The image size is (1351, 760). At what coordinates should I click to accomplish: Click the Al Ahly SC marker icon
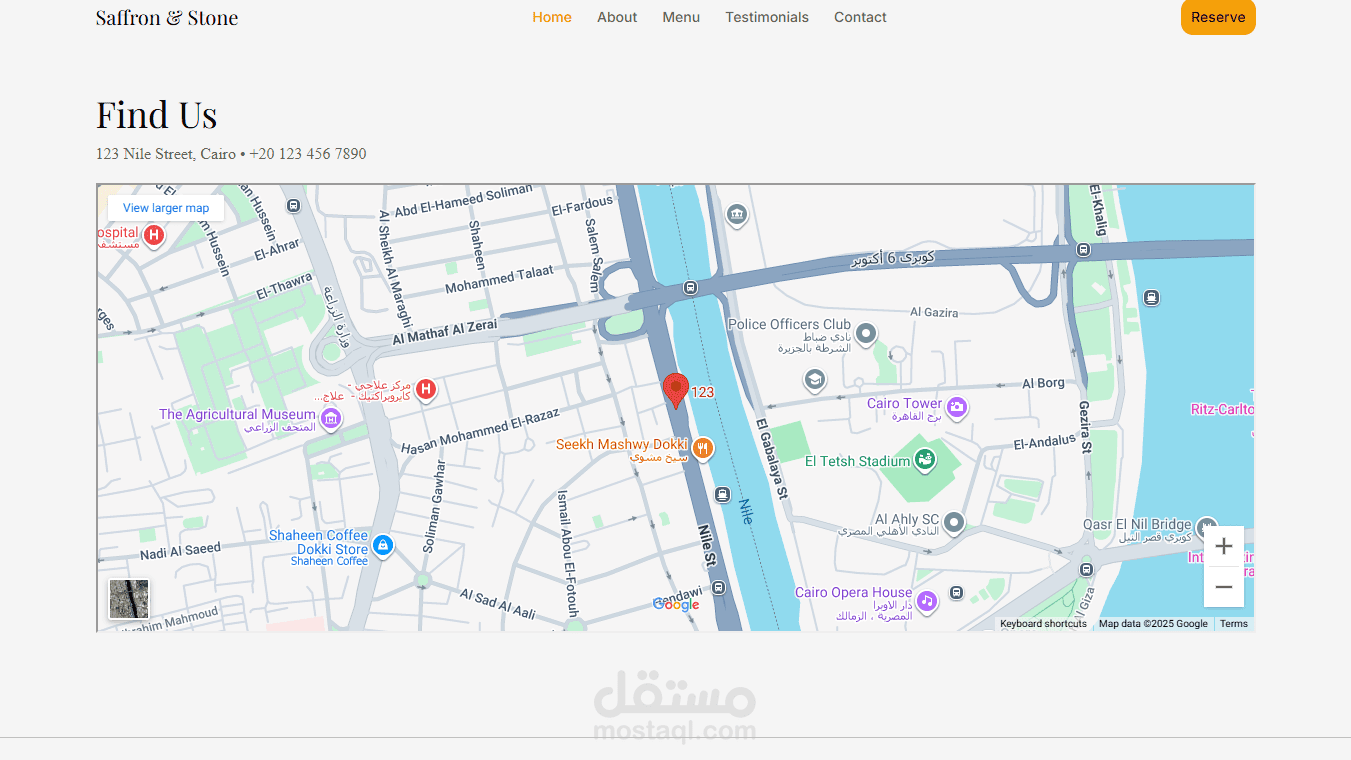pyautogui.click(x=954, y=522)
